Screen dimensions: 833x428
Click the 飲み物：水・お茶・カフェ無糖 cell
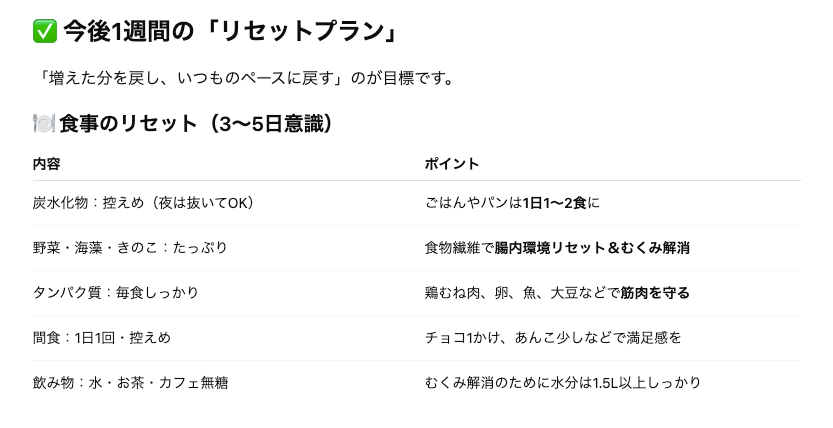tap(131, 383)
